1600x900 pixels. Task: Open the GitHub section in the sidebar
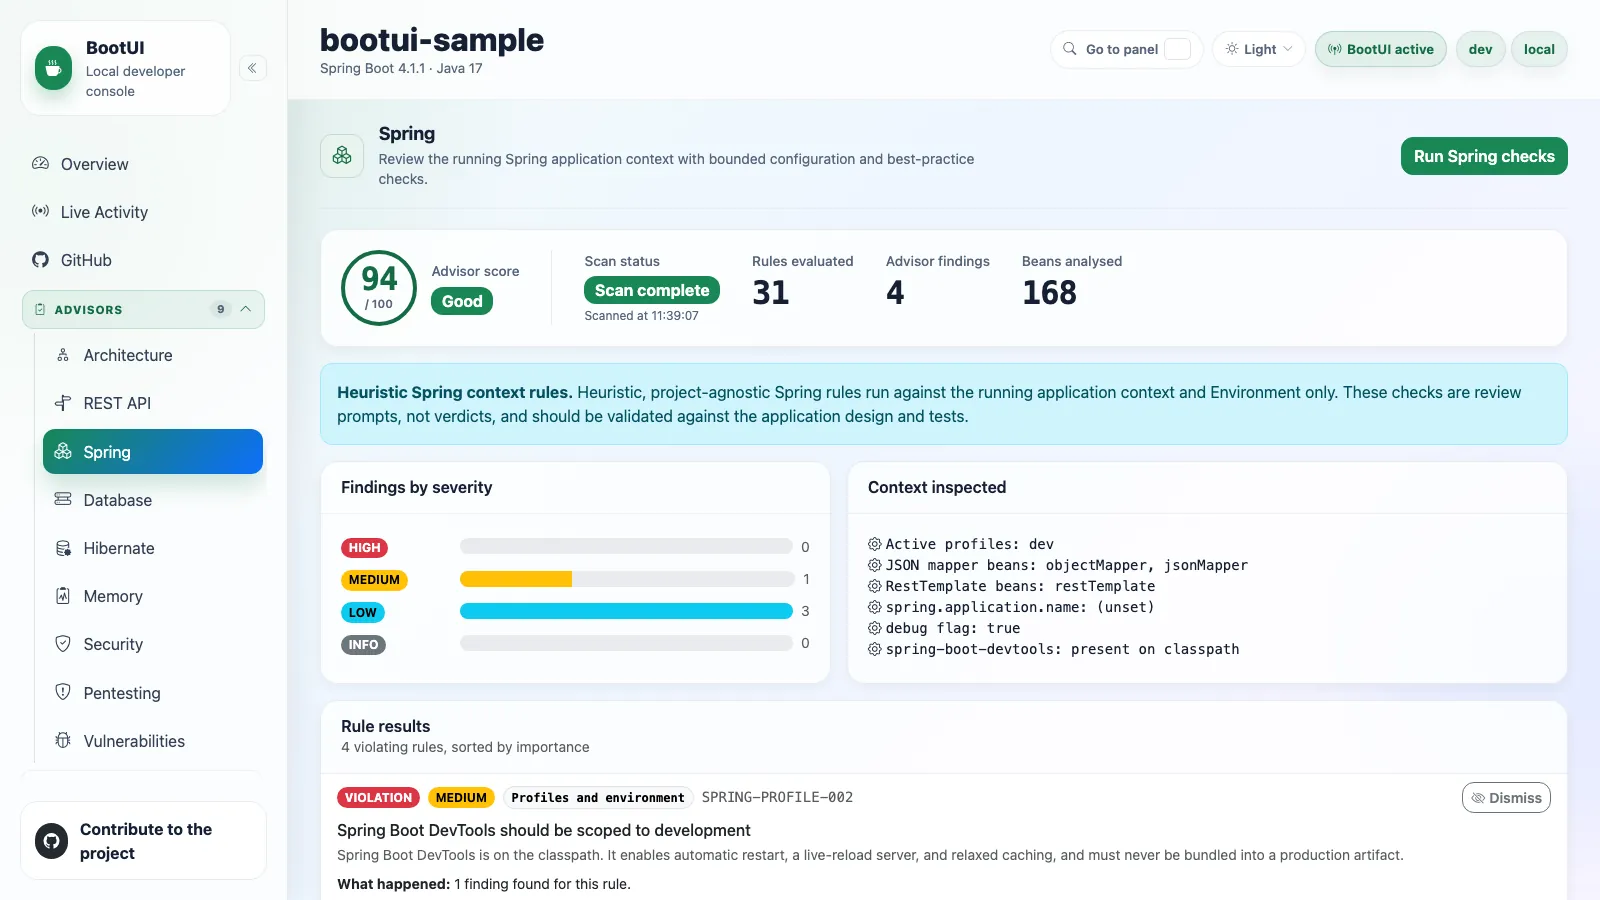pyautogui.click(x=143, y=260)
